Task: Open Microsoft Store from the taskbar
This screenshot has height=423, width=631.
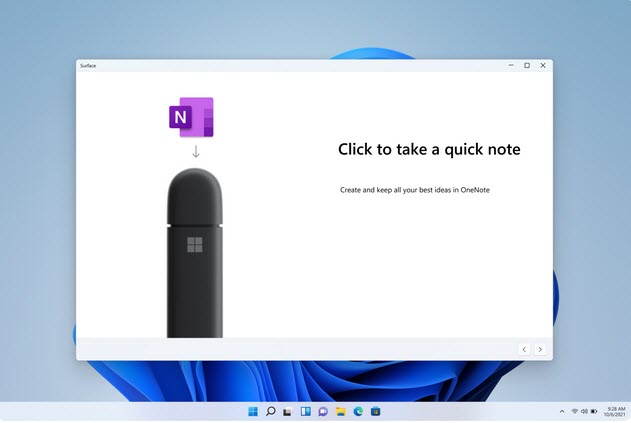Action: pos(375,411)
